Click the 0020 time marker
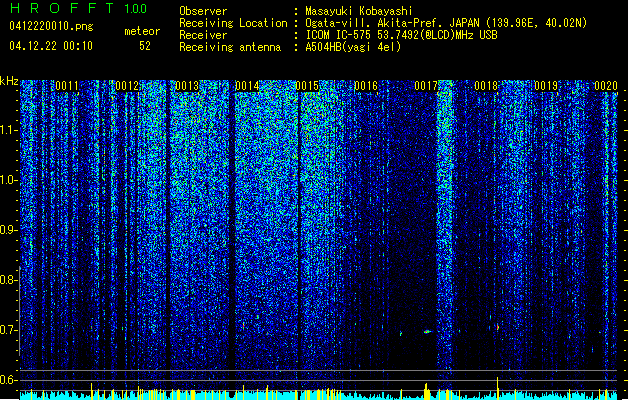629x400 pixels. (606, 86)
